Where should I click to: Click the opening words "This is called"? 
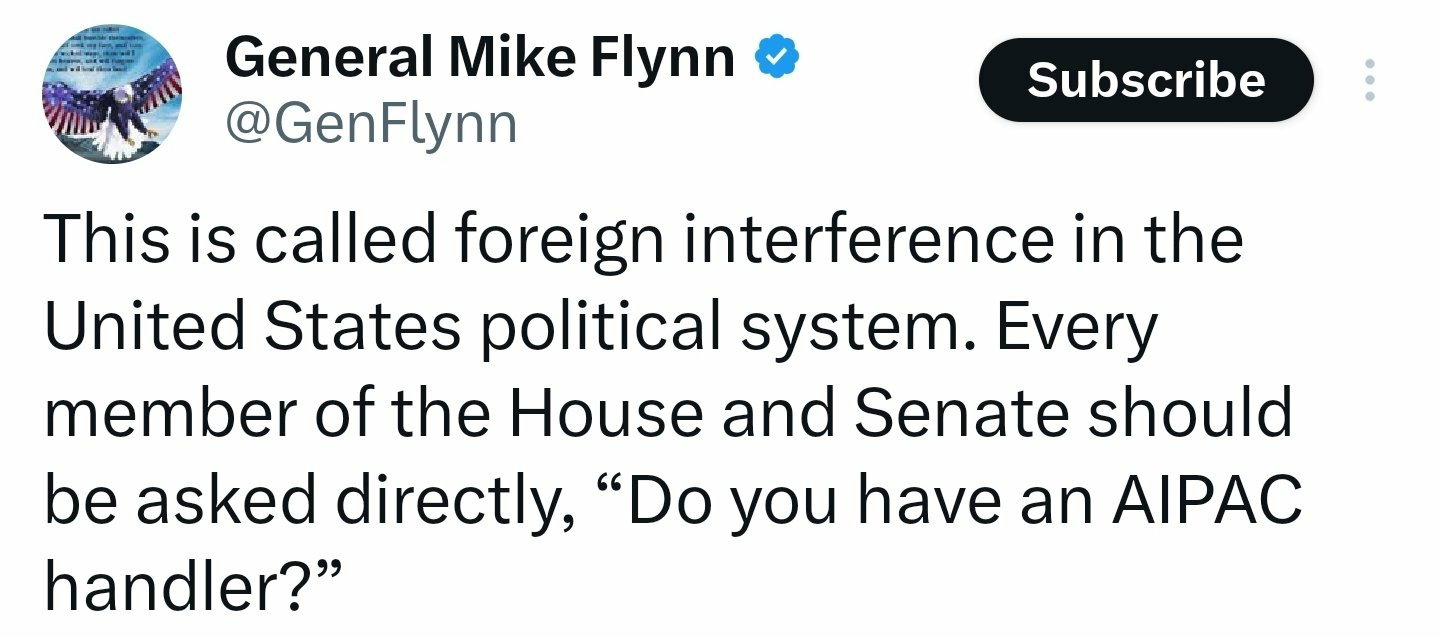pos(240,240)
